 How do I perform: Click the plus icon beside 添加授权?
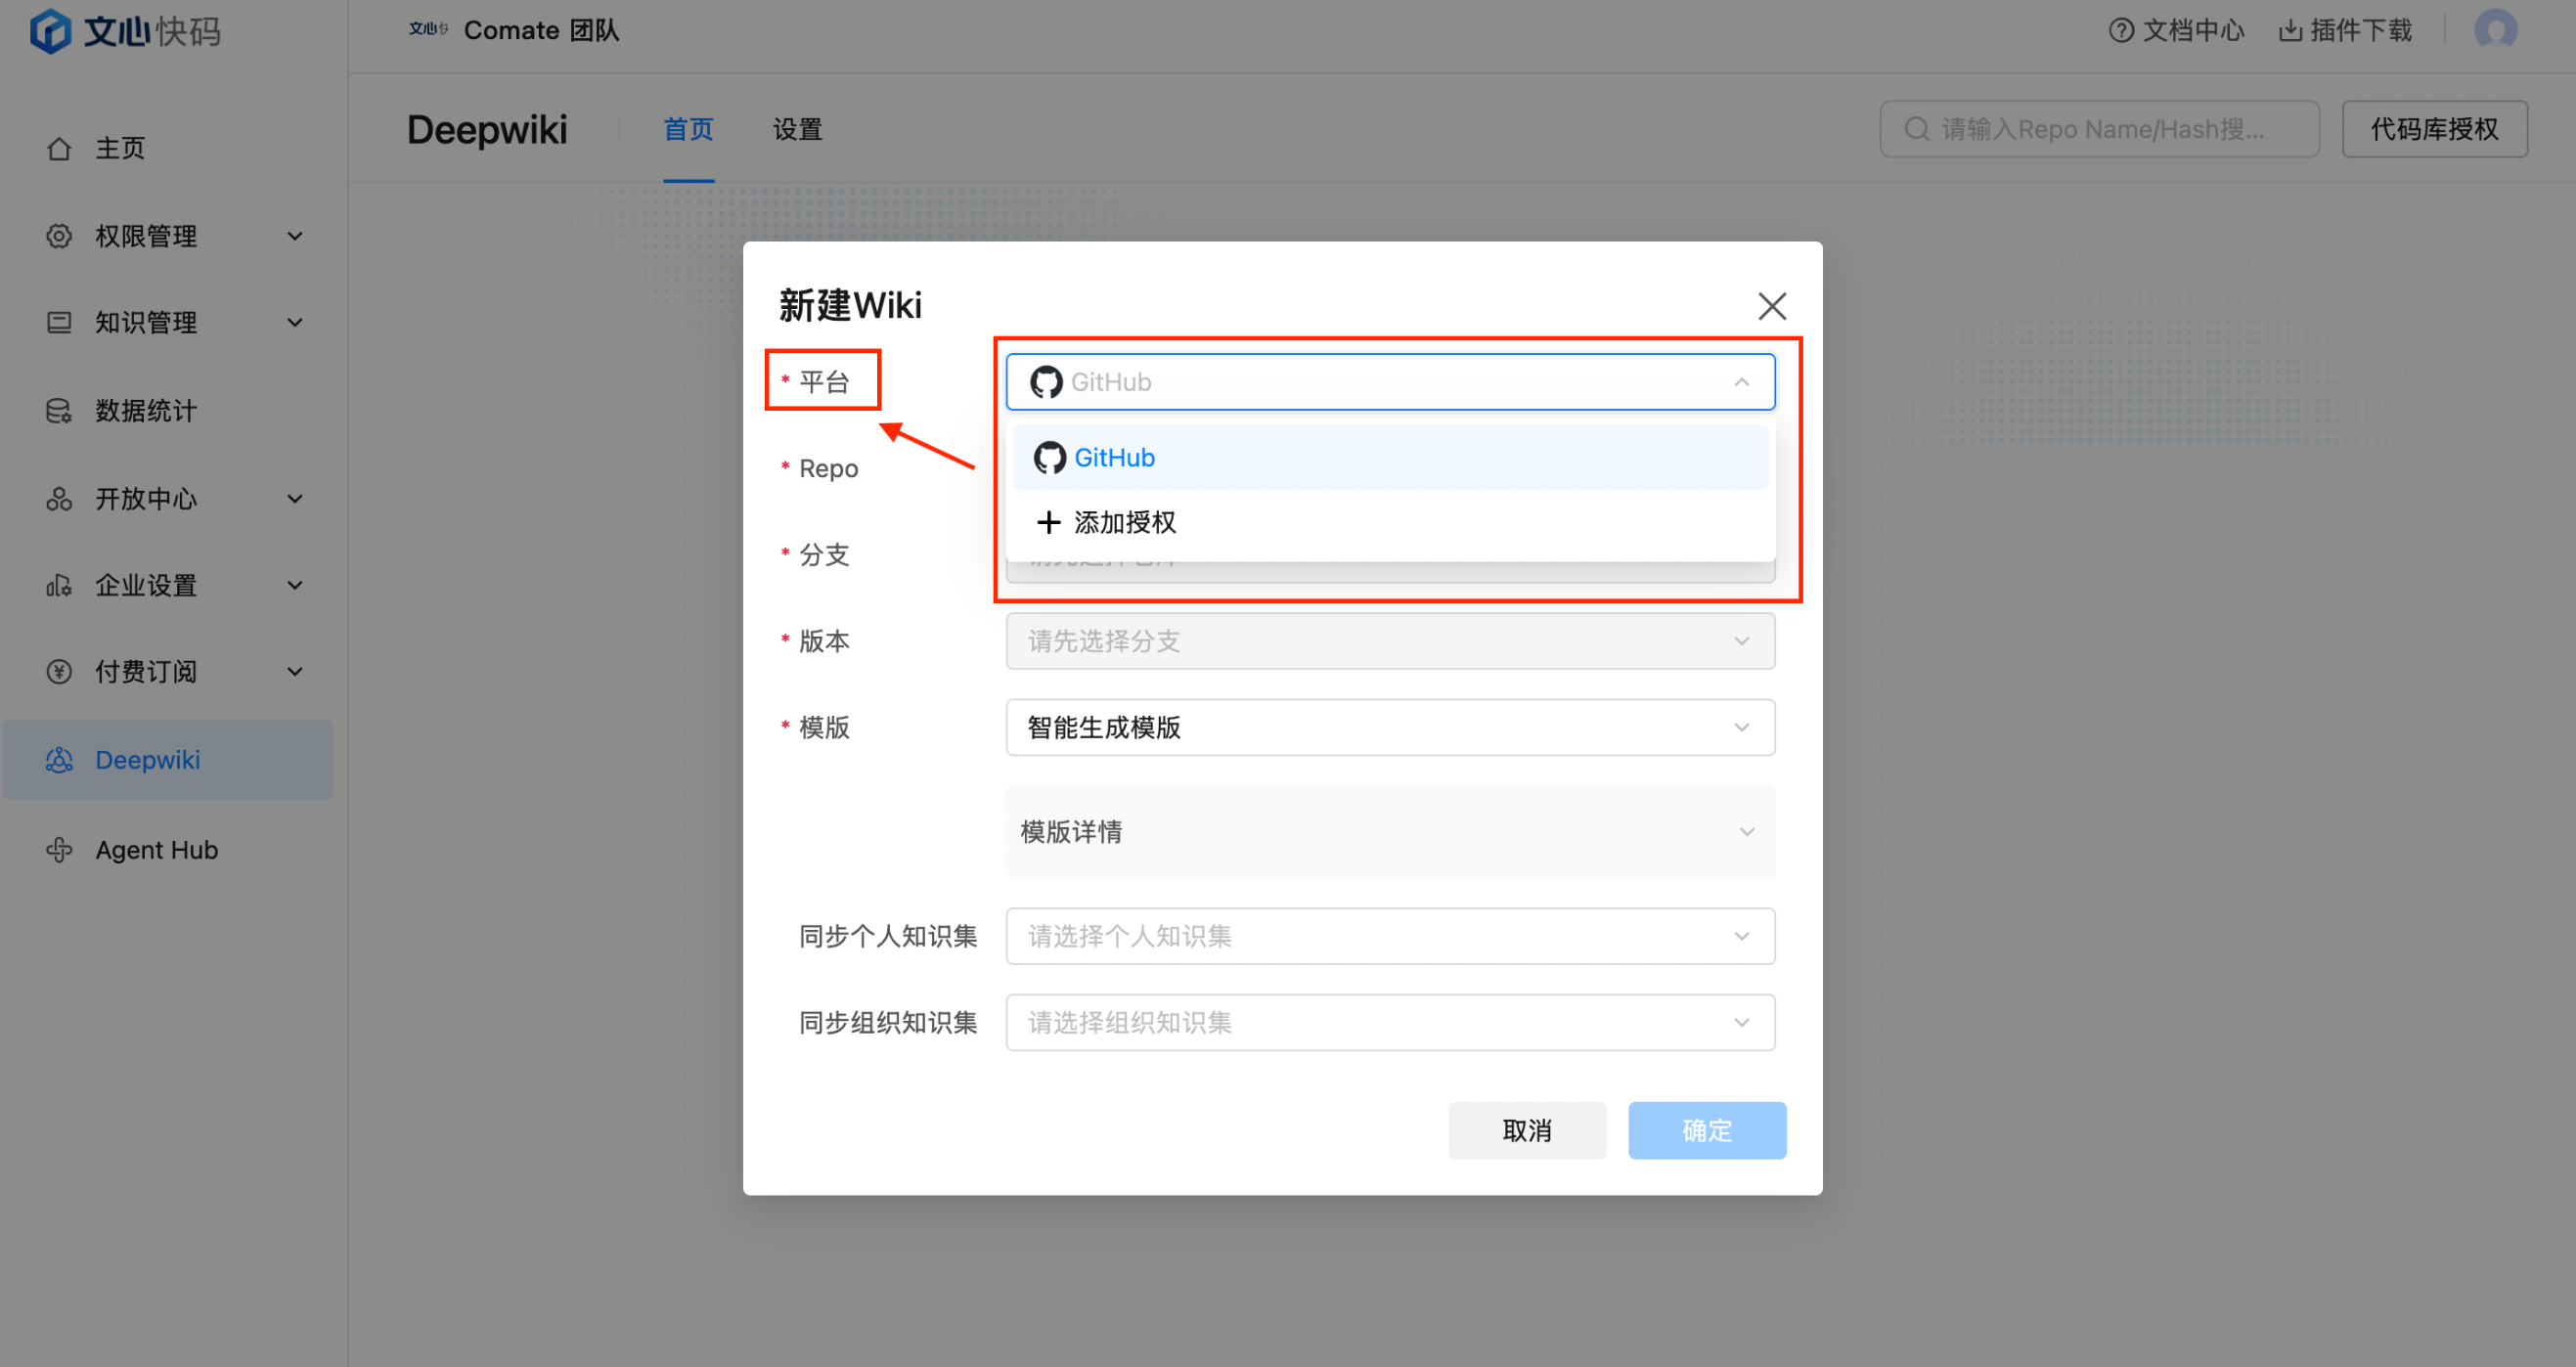pos(1048,522)
